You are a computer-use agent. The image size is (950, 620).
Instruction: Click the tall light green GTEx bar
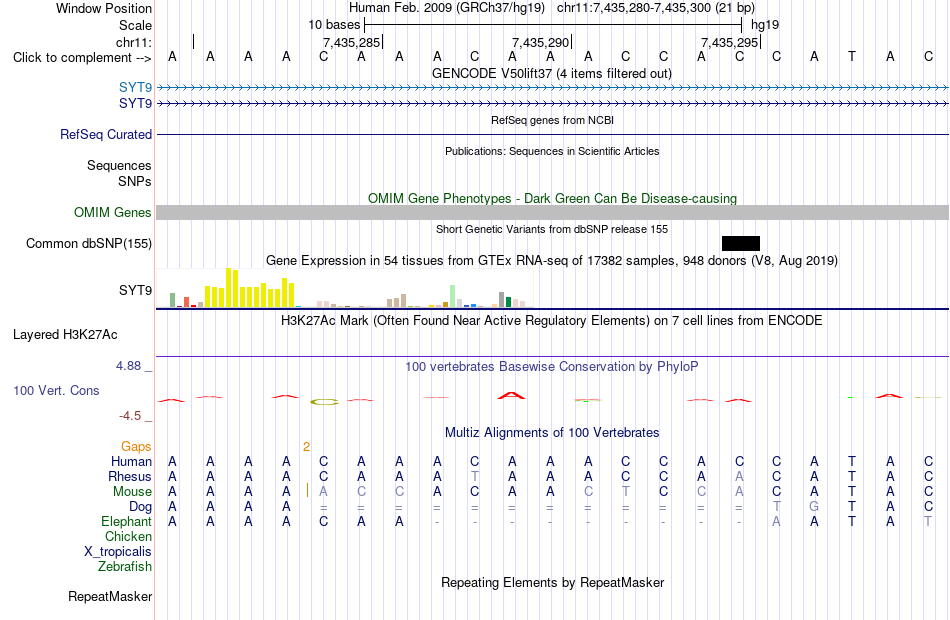(x=452, y=296)
